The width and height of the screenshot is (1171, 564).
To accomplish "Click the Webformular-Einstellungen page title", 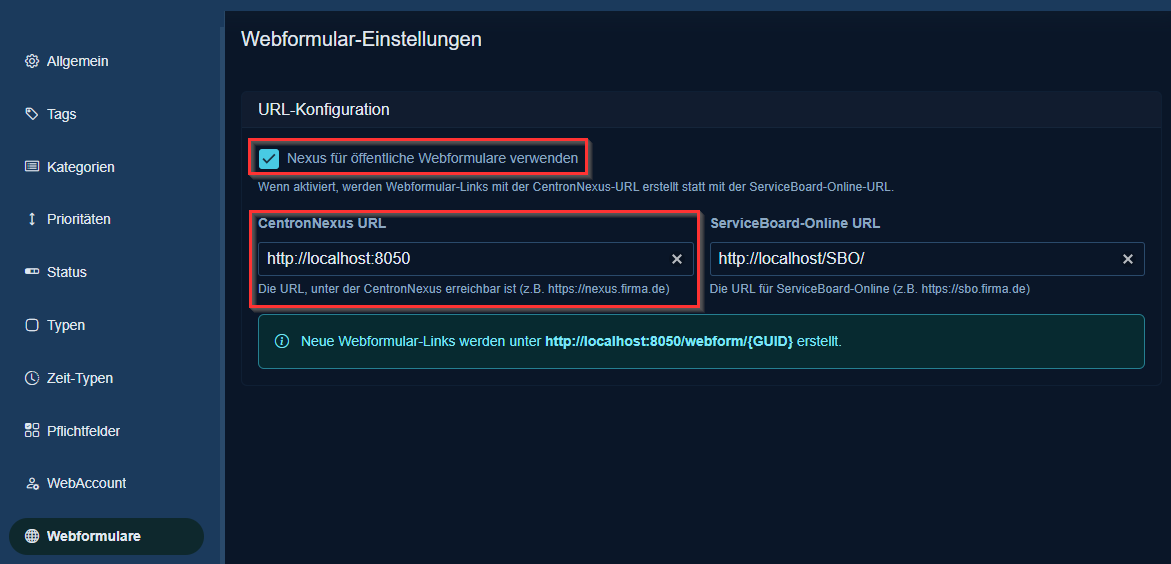I will pos(361,39).
